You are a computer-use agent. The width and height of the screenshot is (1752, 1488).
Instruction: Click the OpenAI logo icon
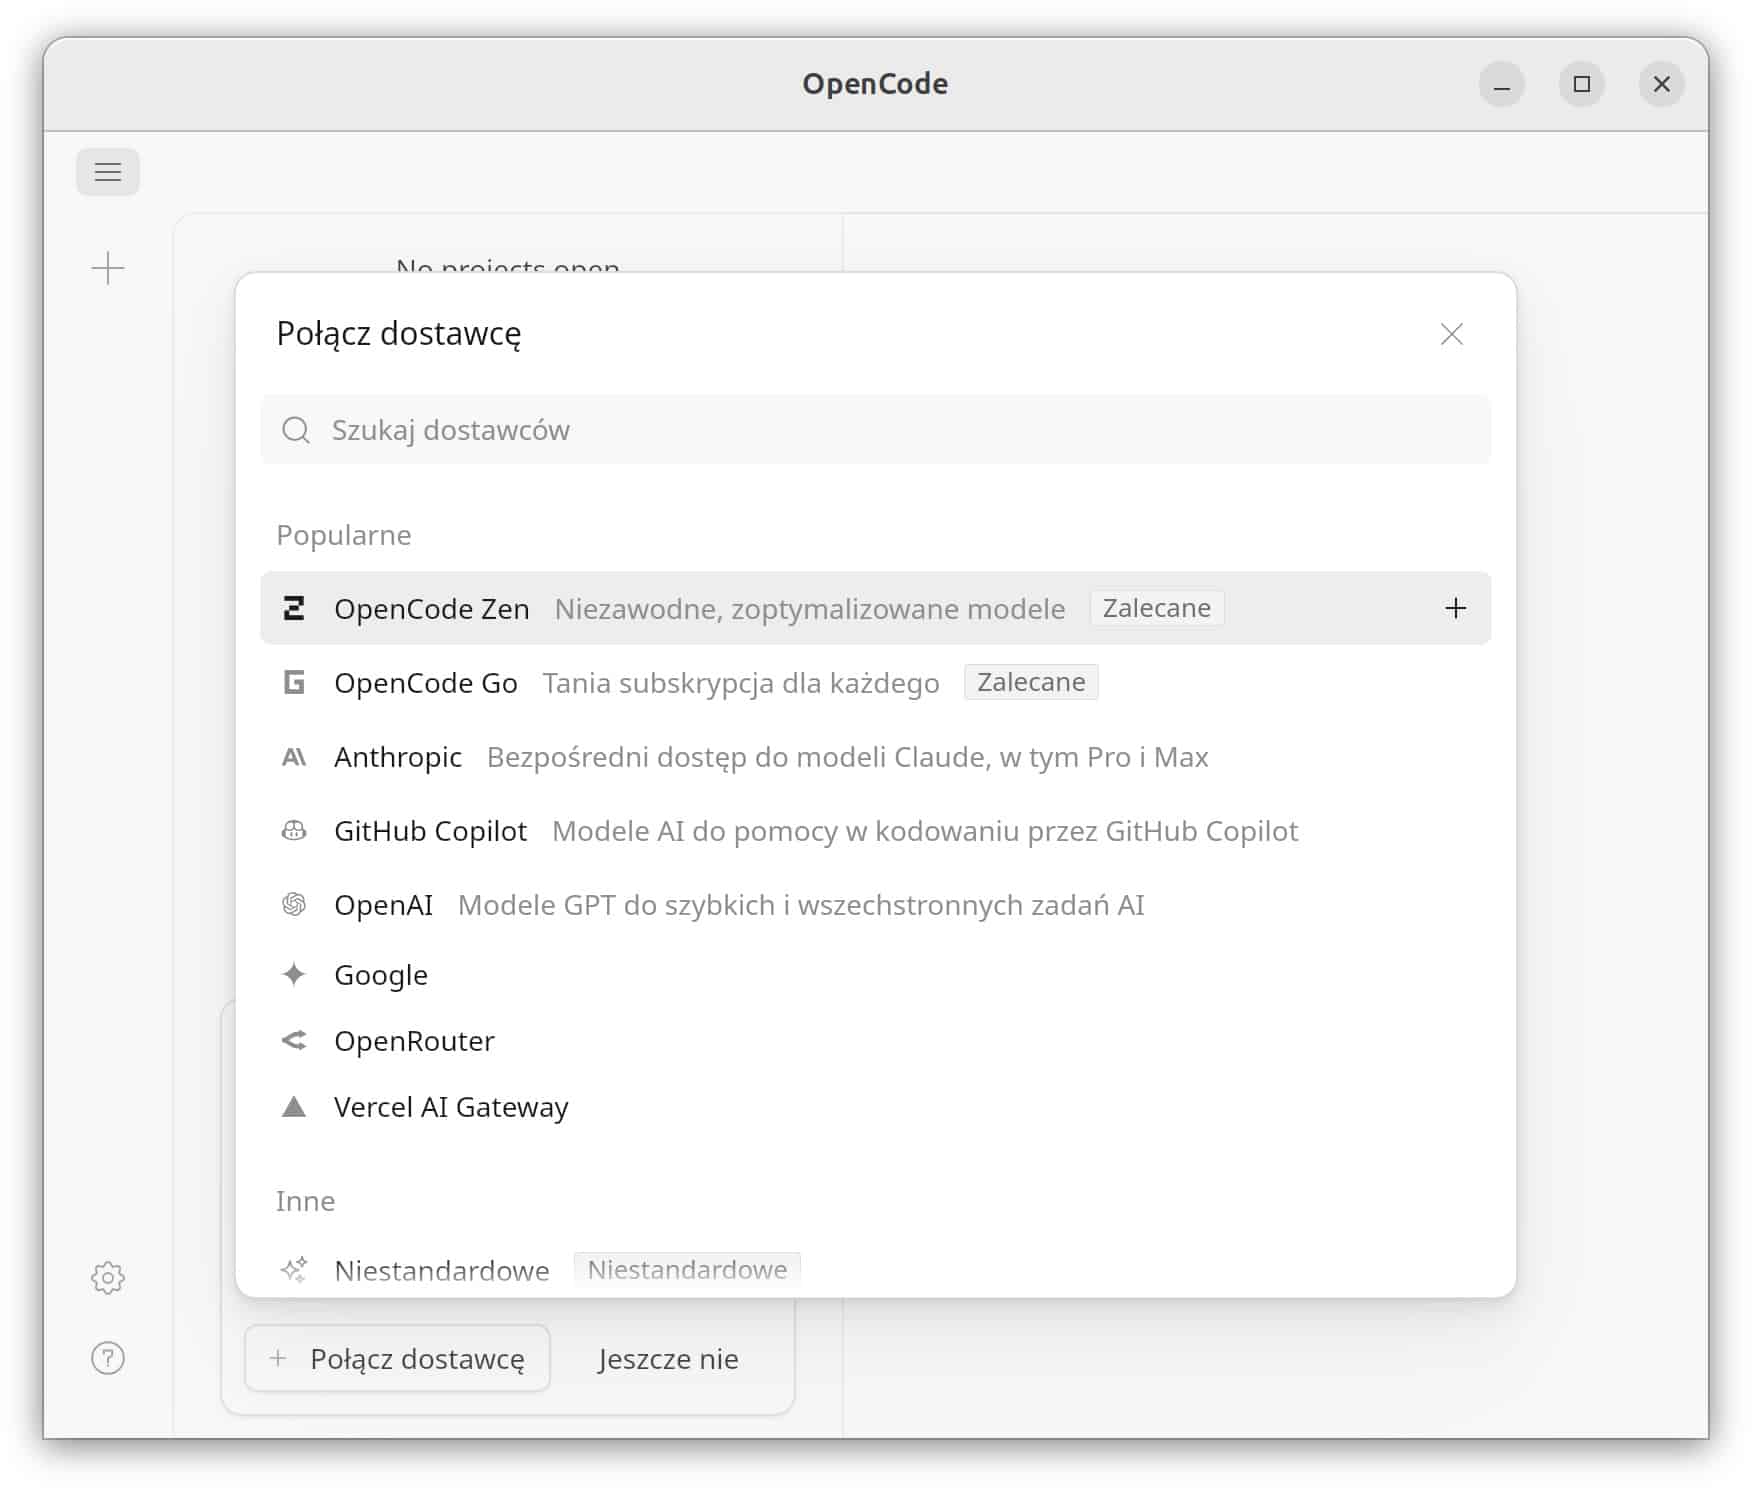[294, 905]
